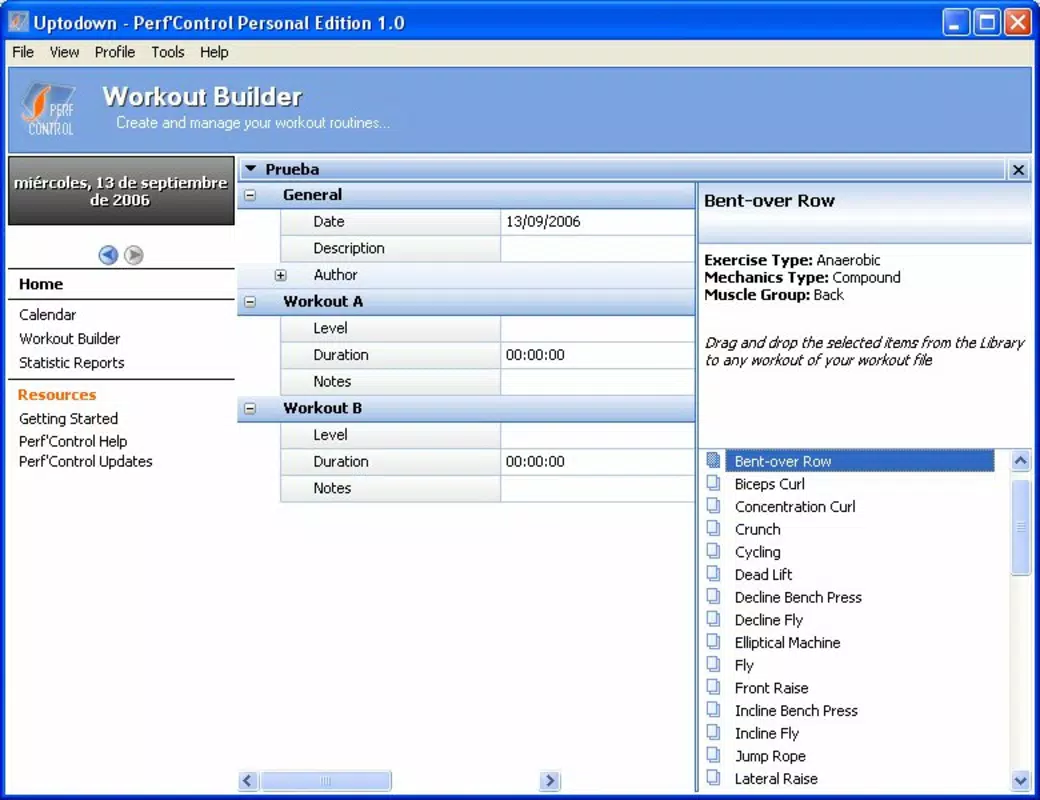Click Workout B Notes value field
Screen dimensions: 1040x800
[598, 488]
